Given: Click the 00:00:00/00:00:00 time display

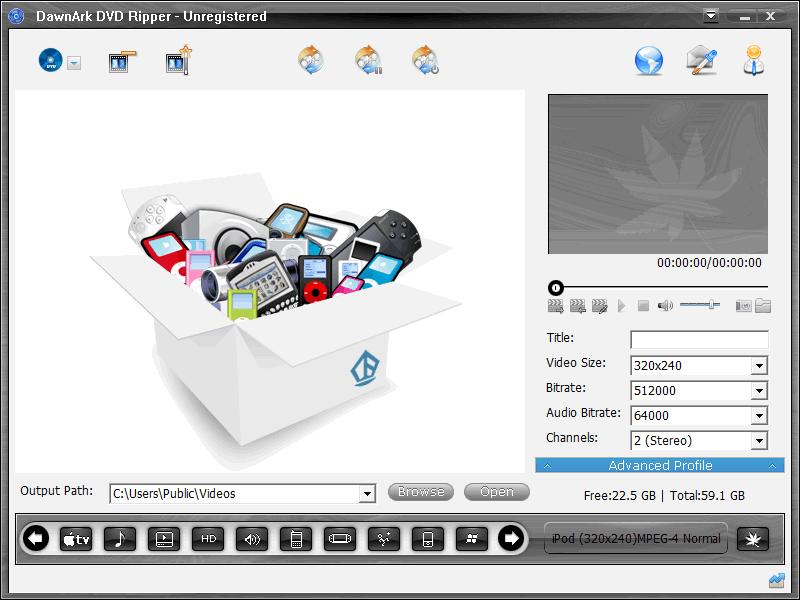Looking at the screenshot, I should pyautogui.click(x=709, y=263).
